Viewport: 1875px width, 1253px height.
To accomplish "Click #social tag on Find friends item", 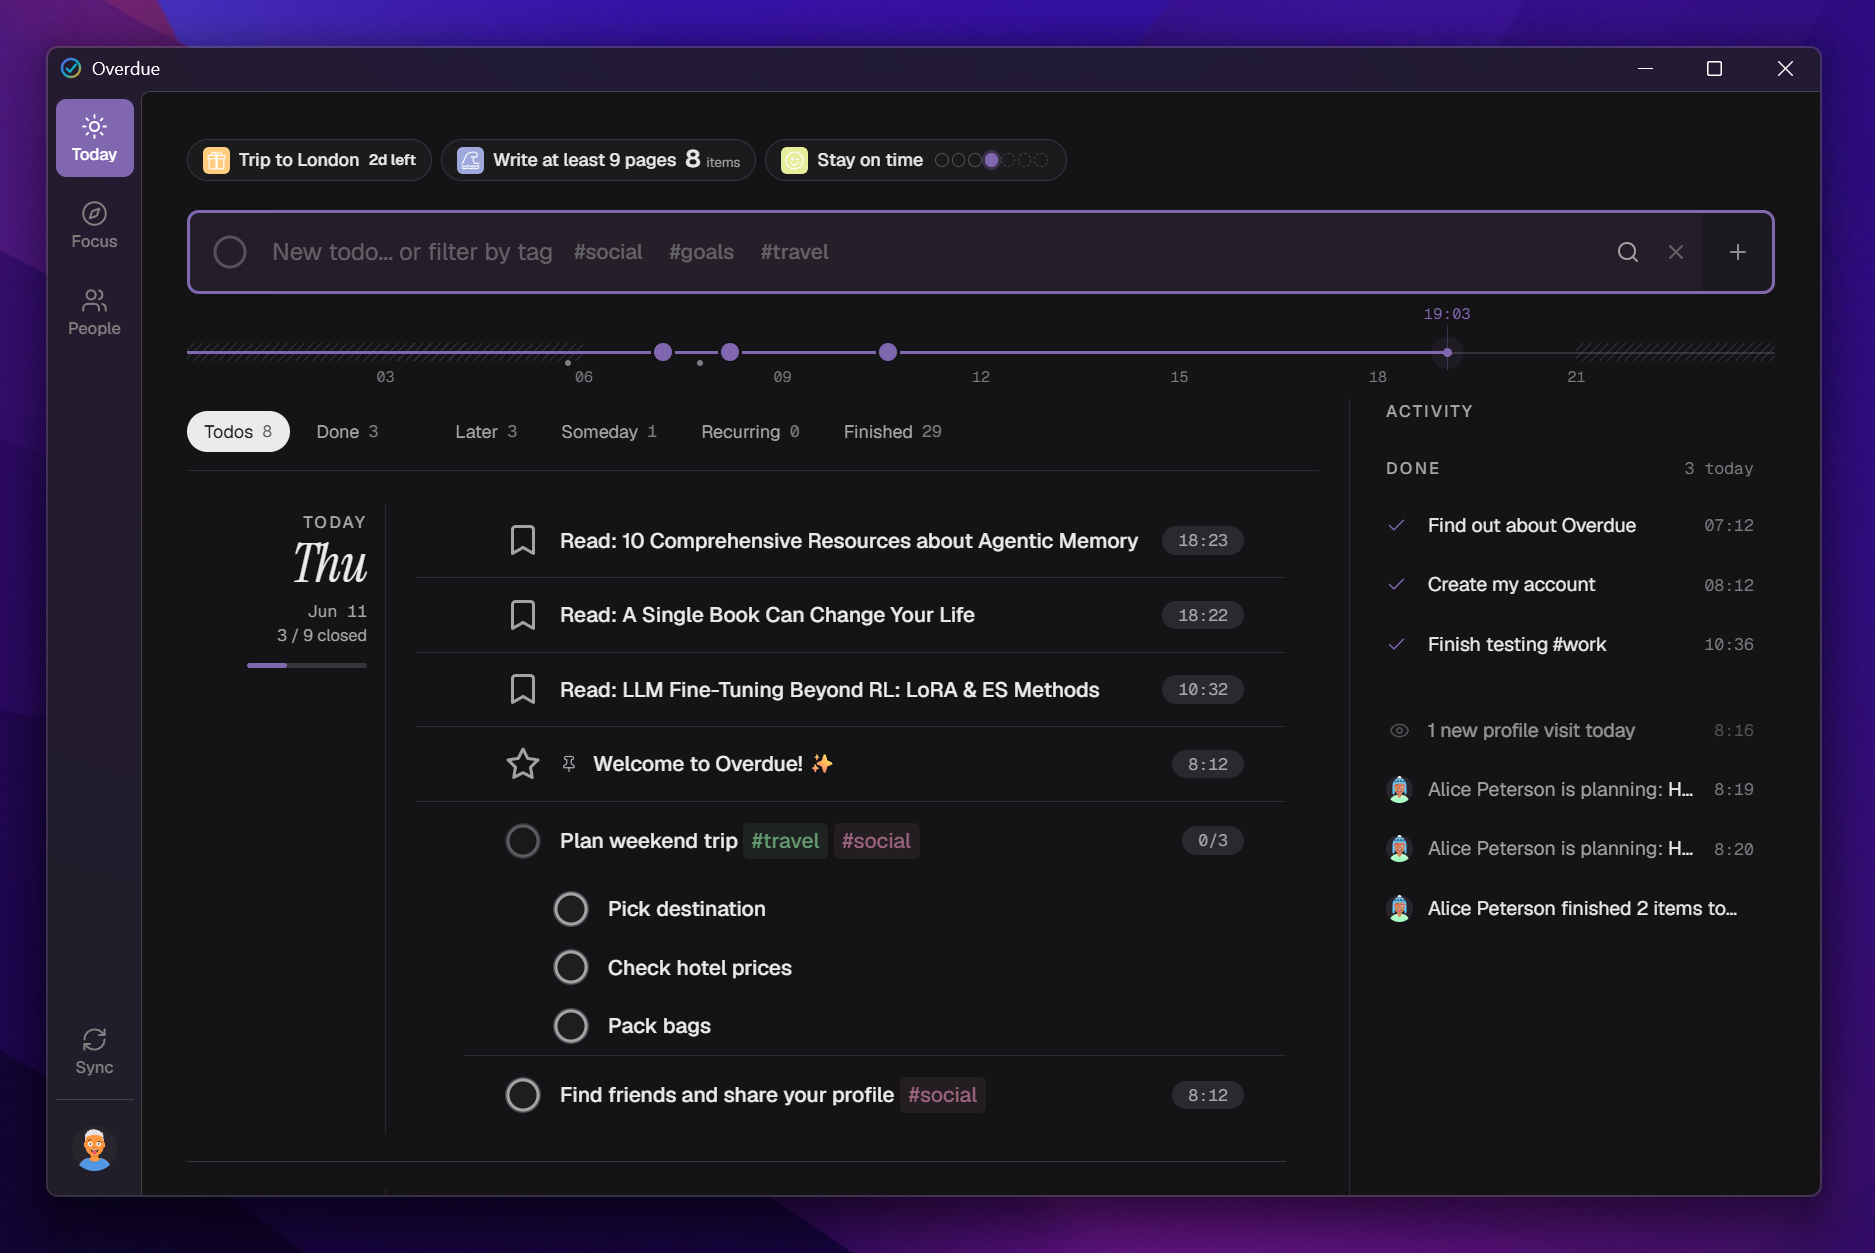I will point(943,1095).
